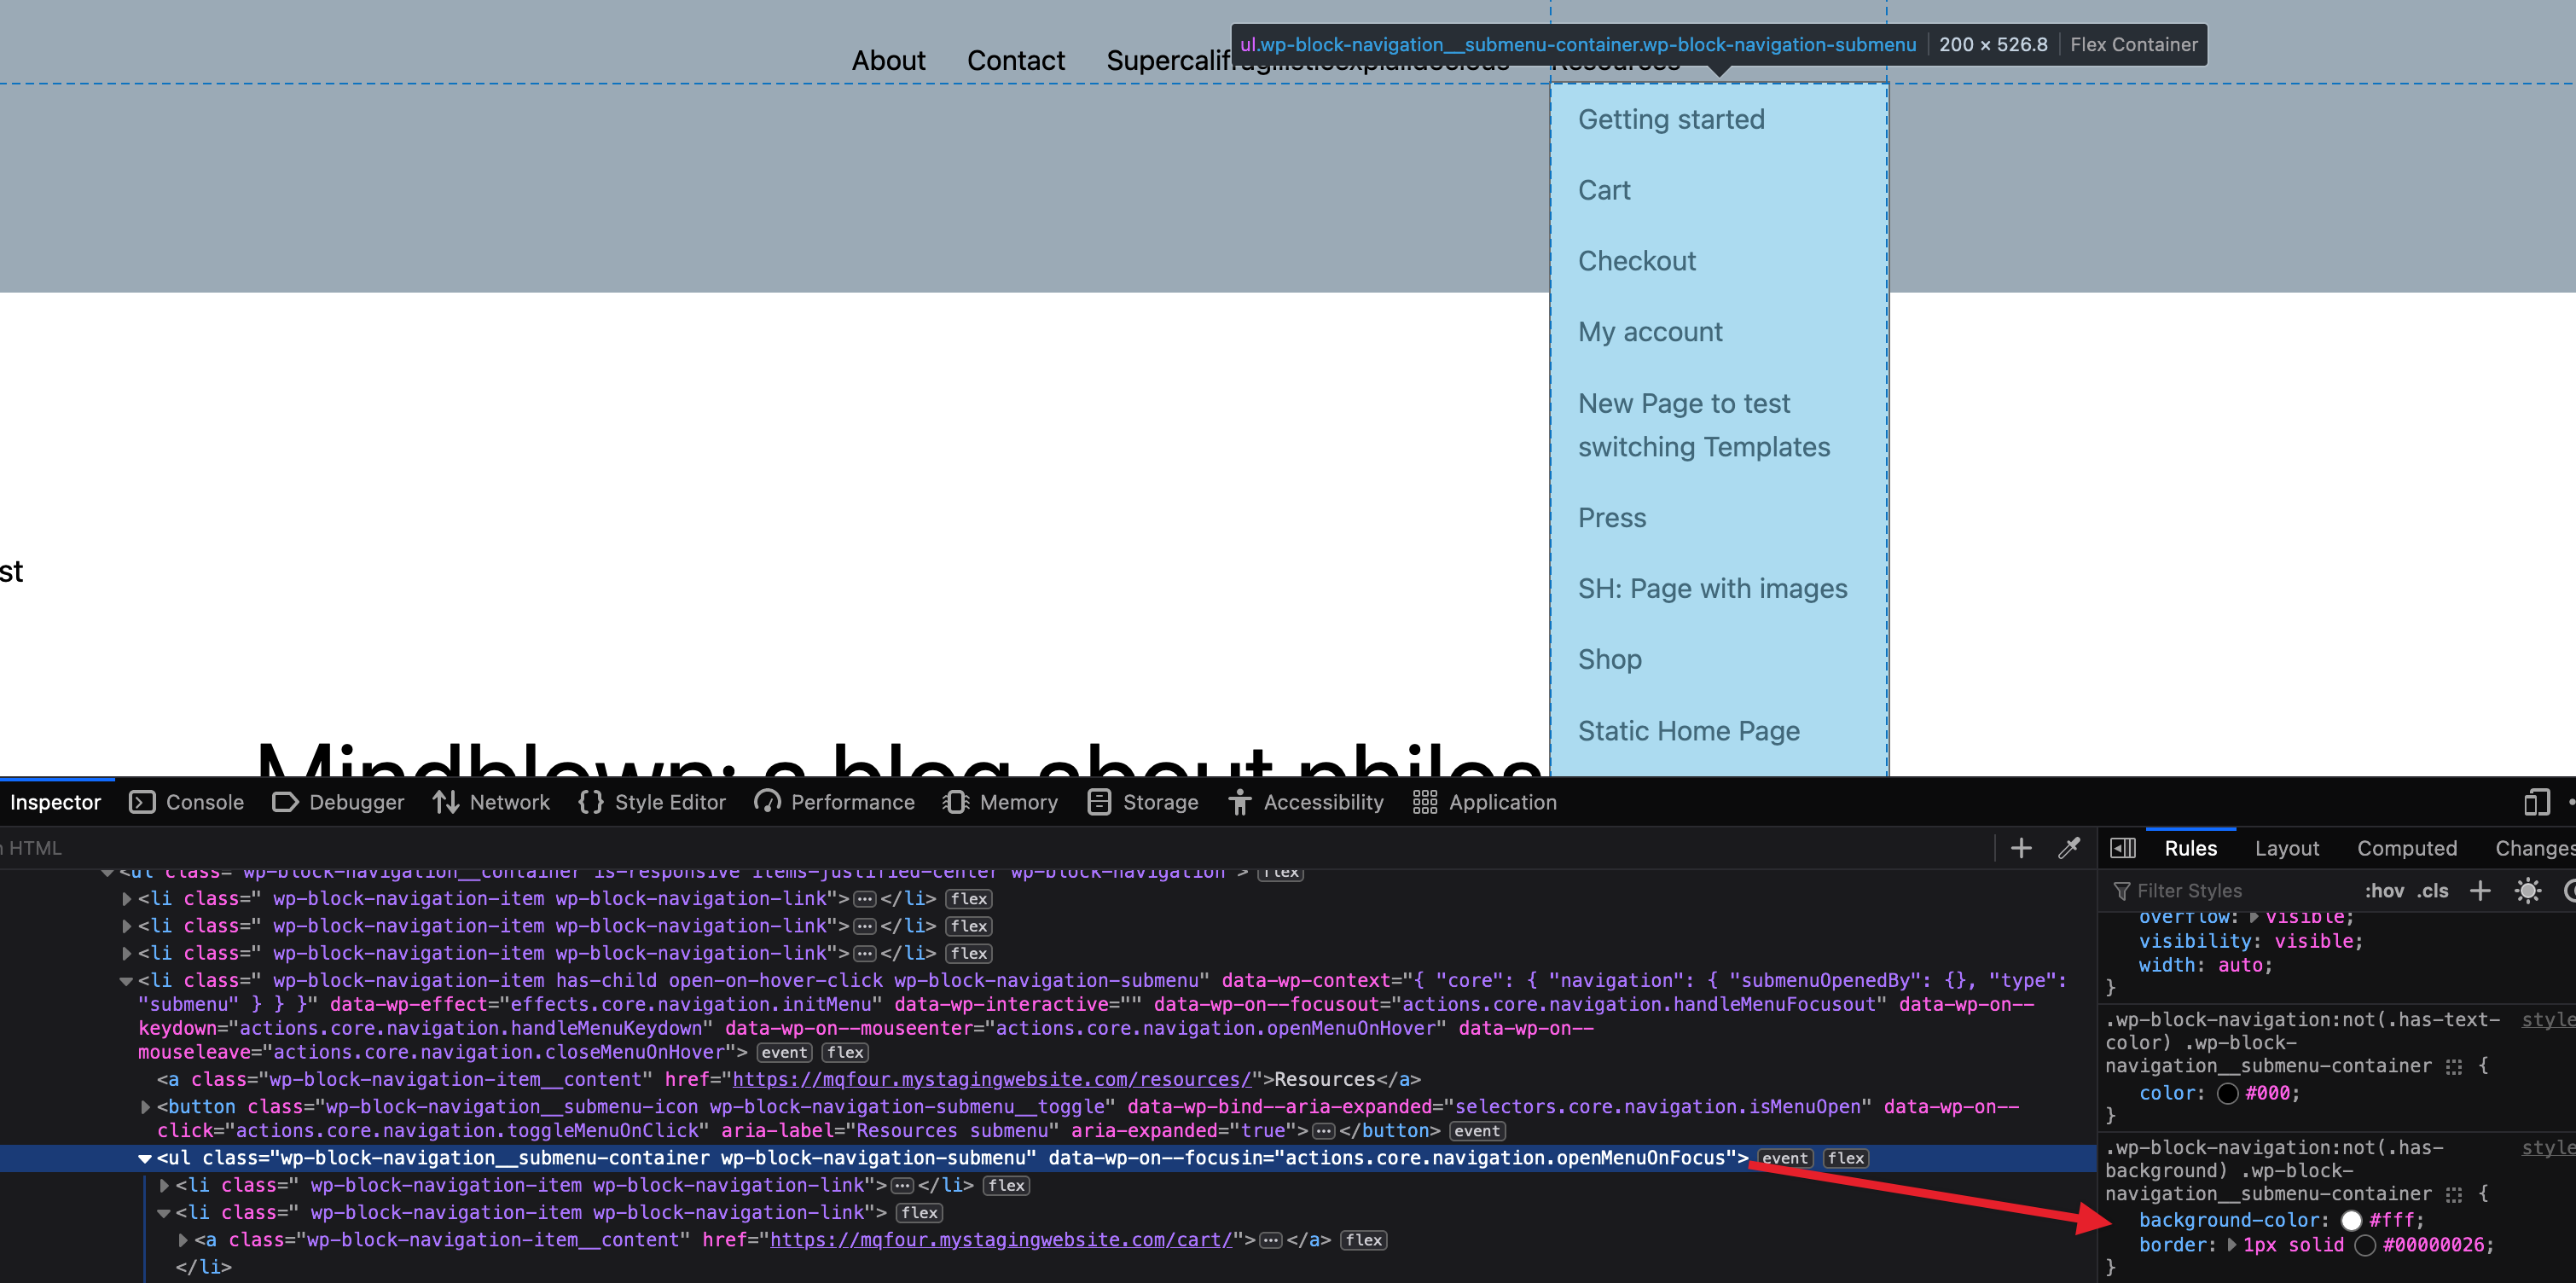The height and width of the screenshot is (1283, 2576).
Task: Collapse the selected submenu-container ul node
Action: 147,1158
